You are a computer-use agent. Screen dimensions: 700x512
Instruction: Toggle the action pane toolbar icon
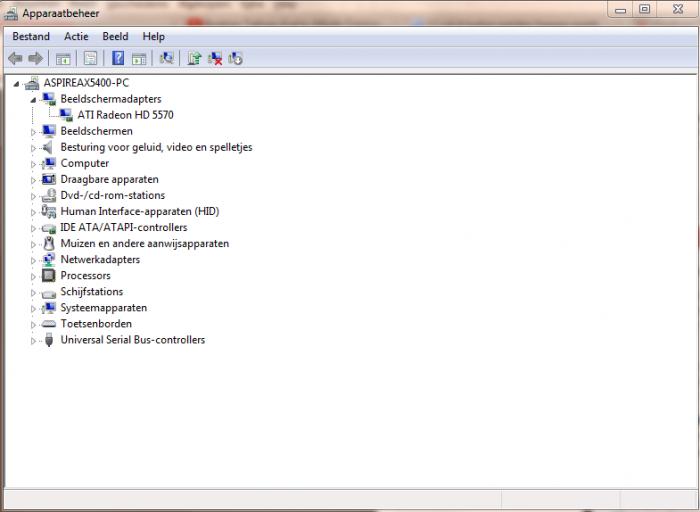[139, 58]
